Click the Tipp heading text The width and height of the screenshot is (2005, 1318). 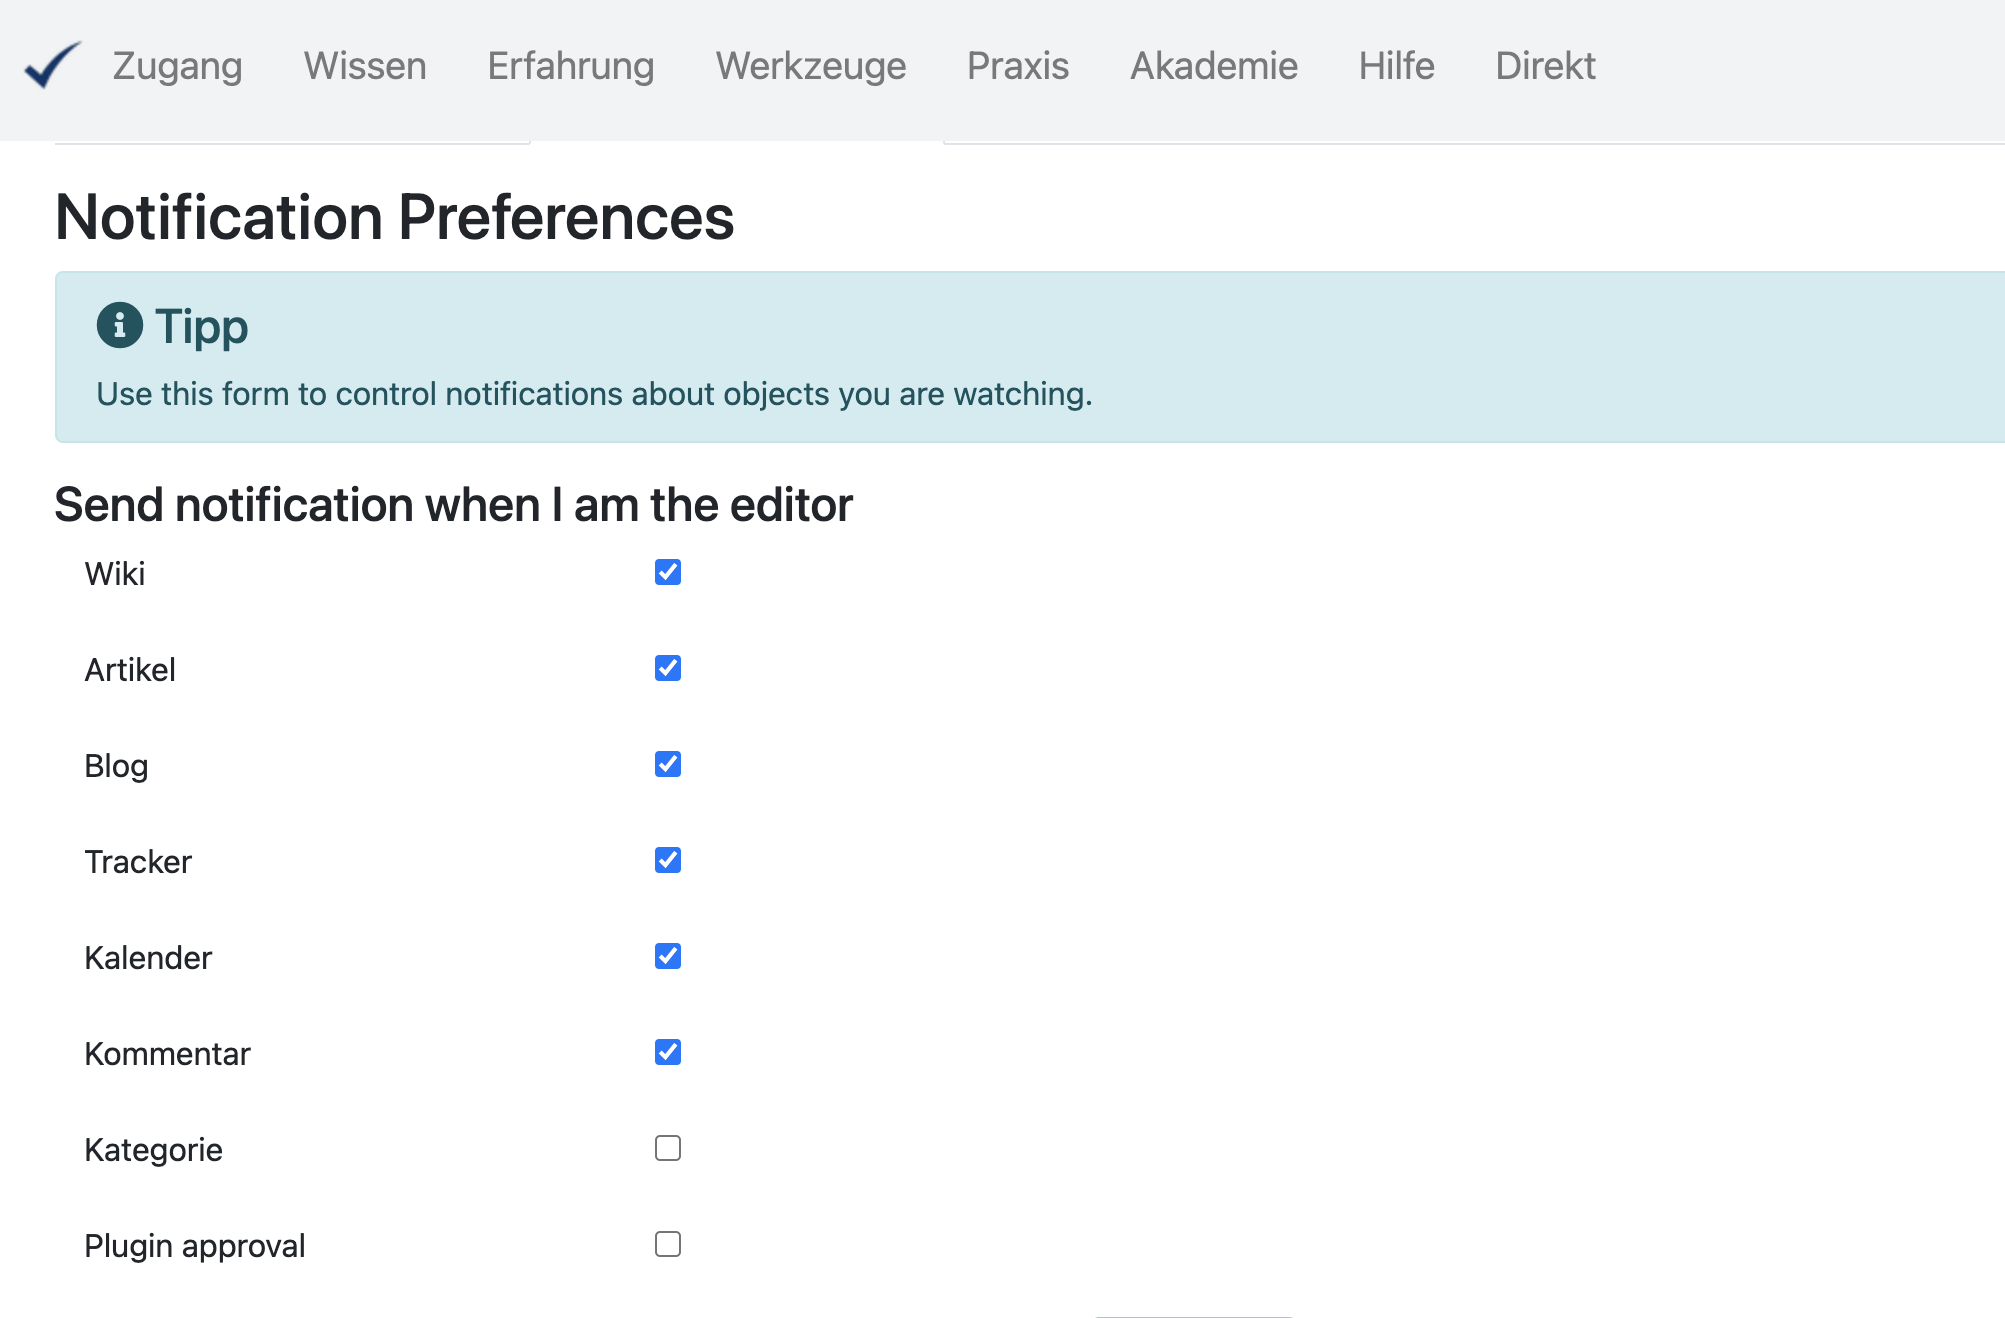pyautogui.click(x=202, y=326)
